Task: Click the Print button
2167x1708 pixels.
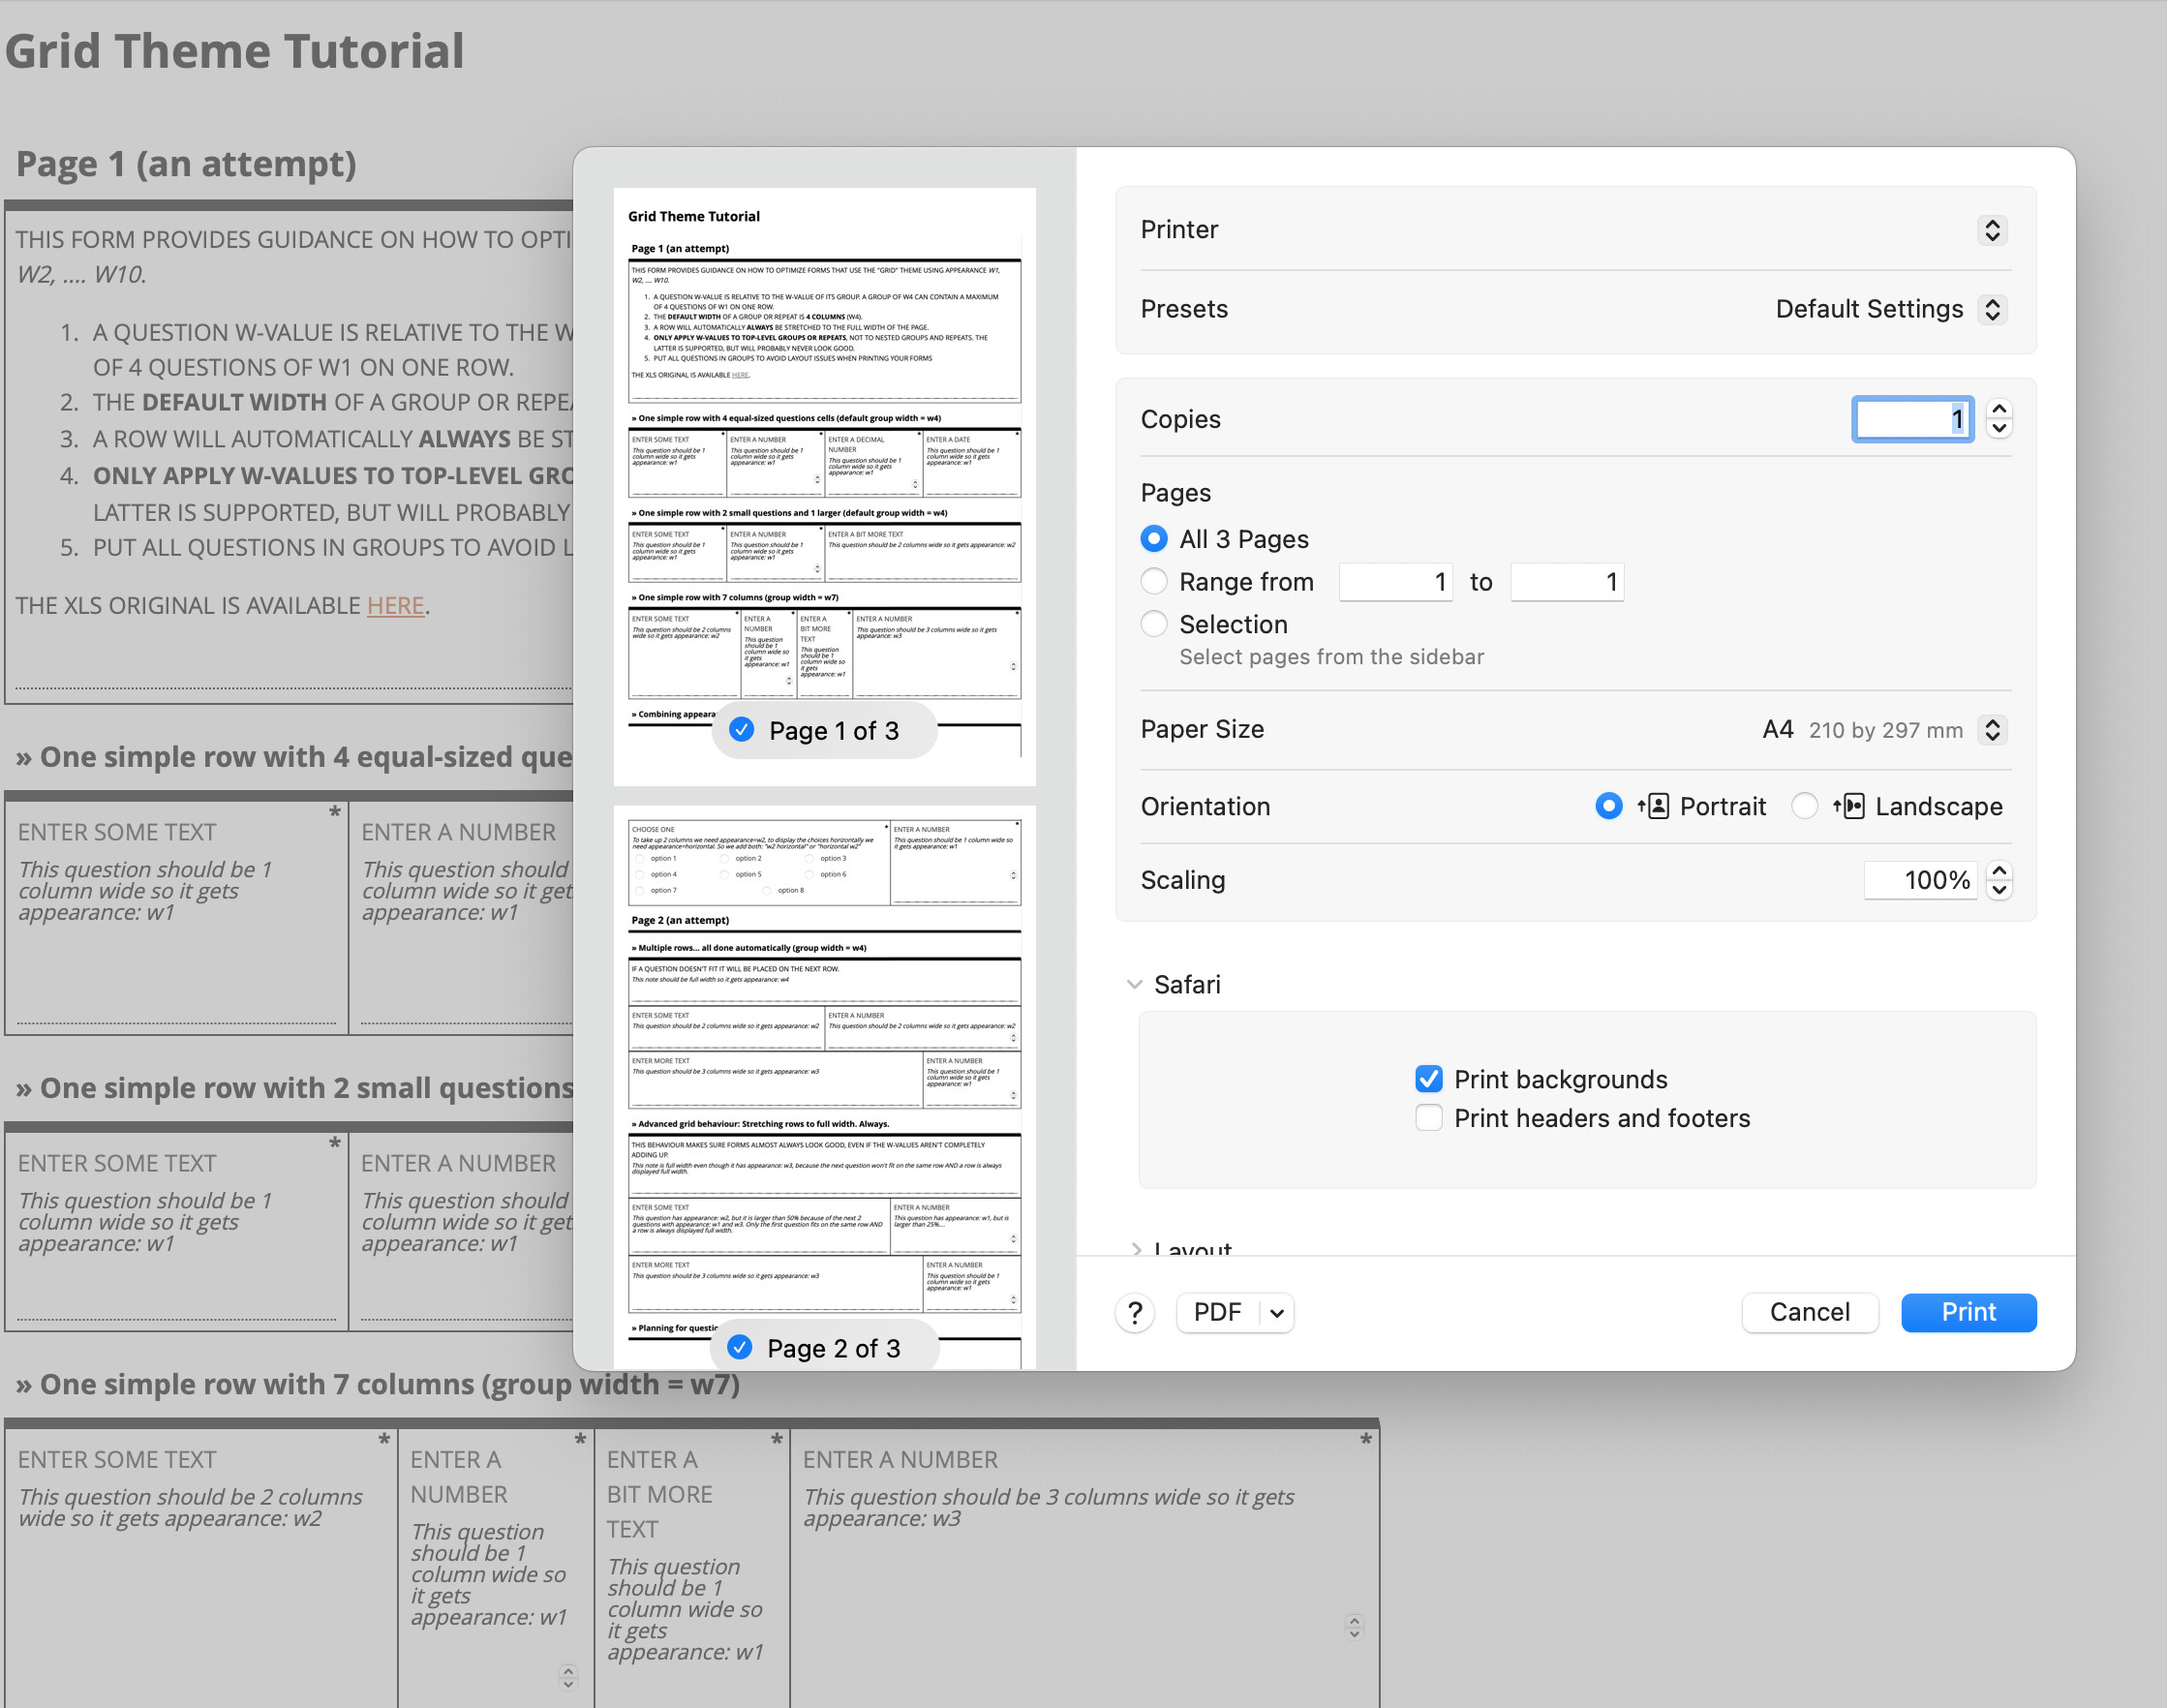Action: [1968, 1312]
